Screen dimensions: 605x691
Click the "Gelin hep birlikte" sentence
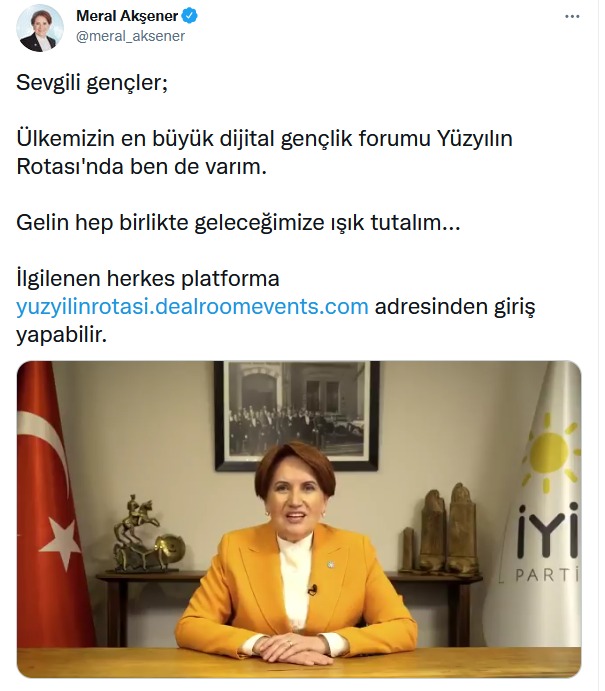(x=238, y=223)
